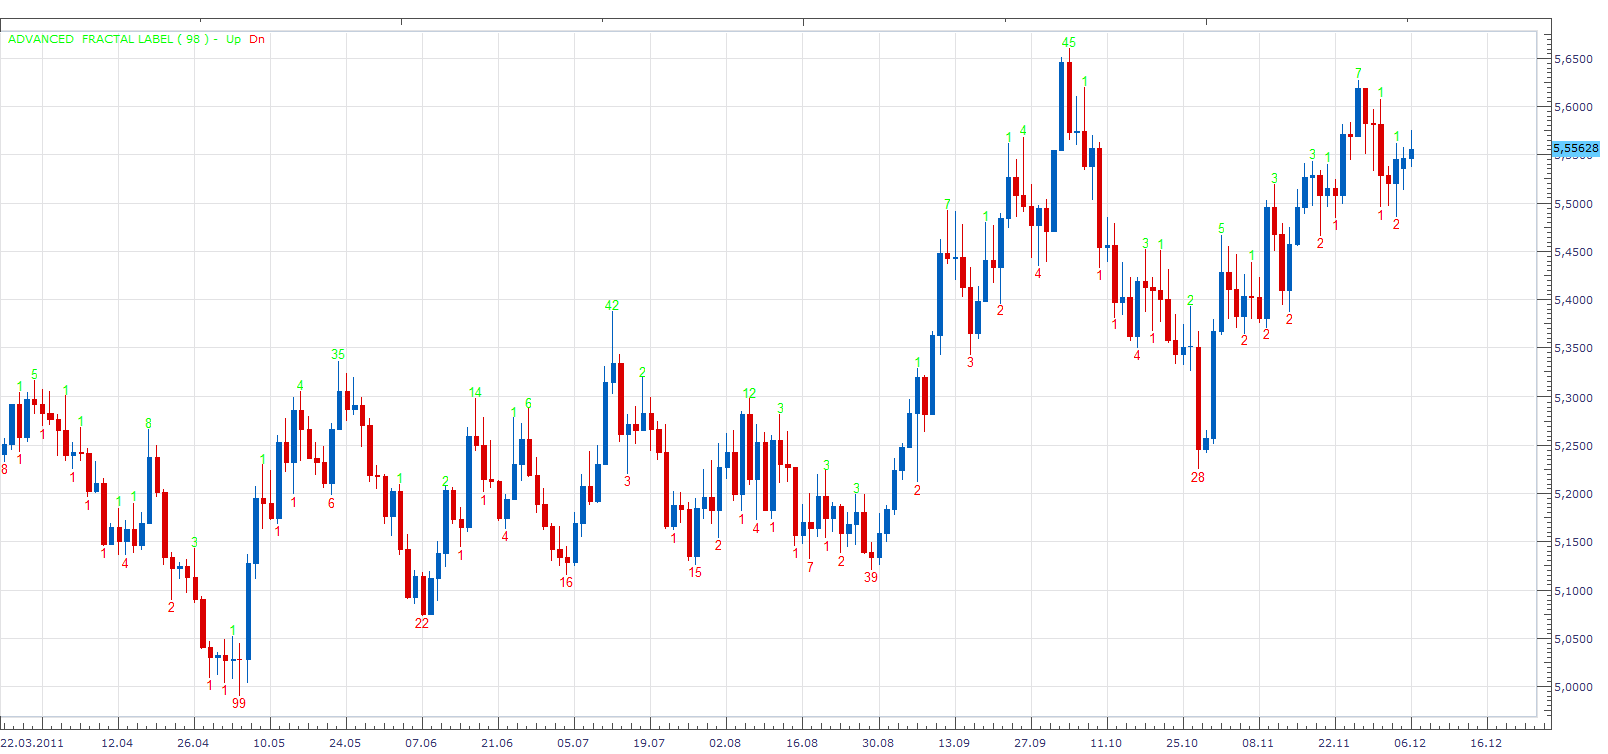This screenshot has width=1608, height=754.
Task: Click the 5,4000 price axis label
Action: click(1573, 300)
